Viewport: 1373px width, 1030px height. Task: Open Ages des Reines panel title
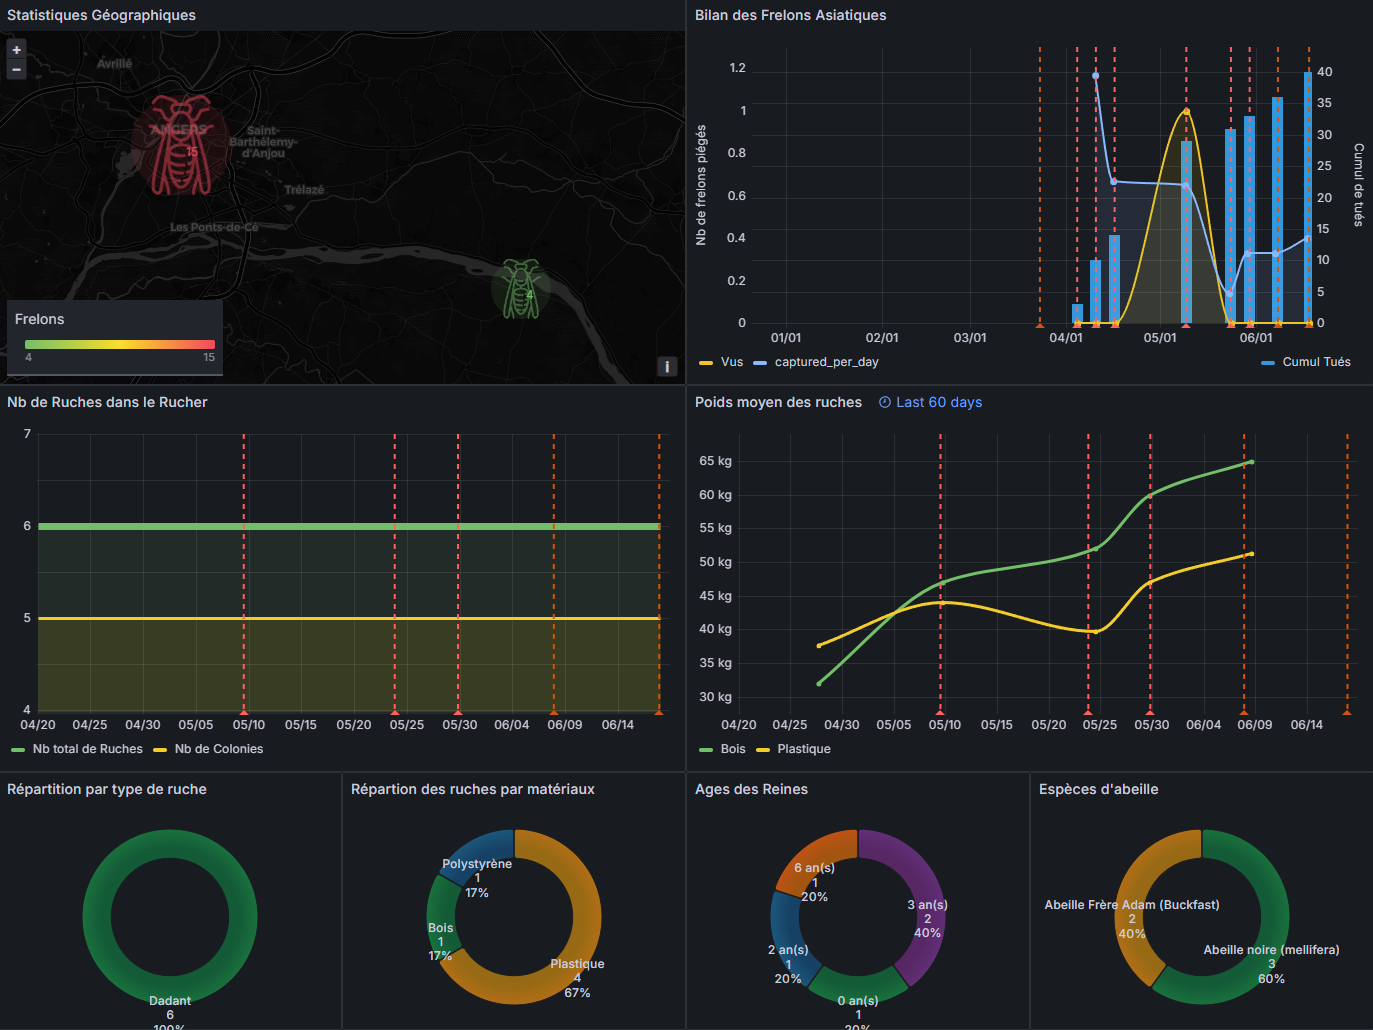point(751,789)
